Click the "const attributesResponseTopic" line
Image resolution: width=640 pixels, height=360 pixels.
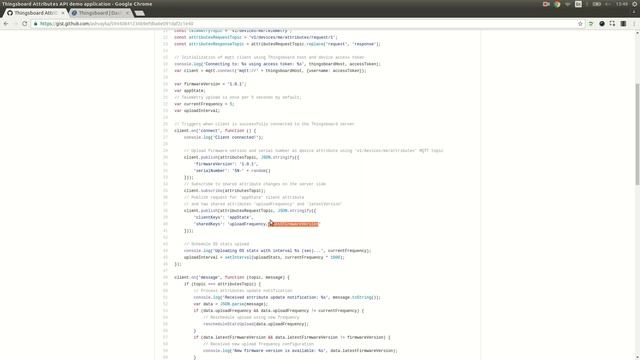click(278, 44)
